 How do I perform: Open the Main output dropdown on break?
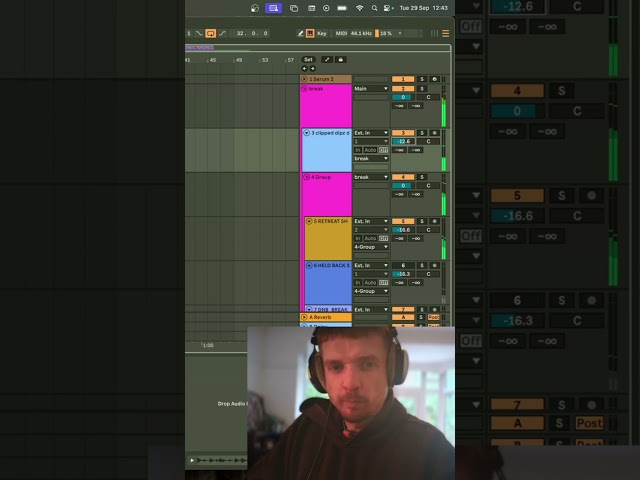pyautogui.click(x=371, y=89)
